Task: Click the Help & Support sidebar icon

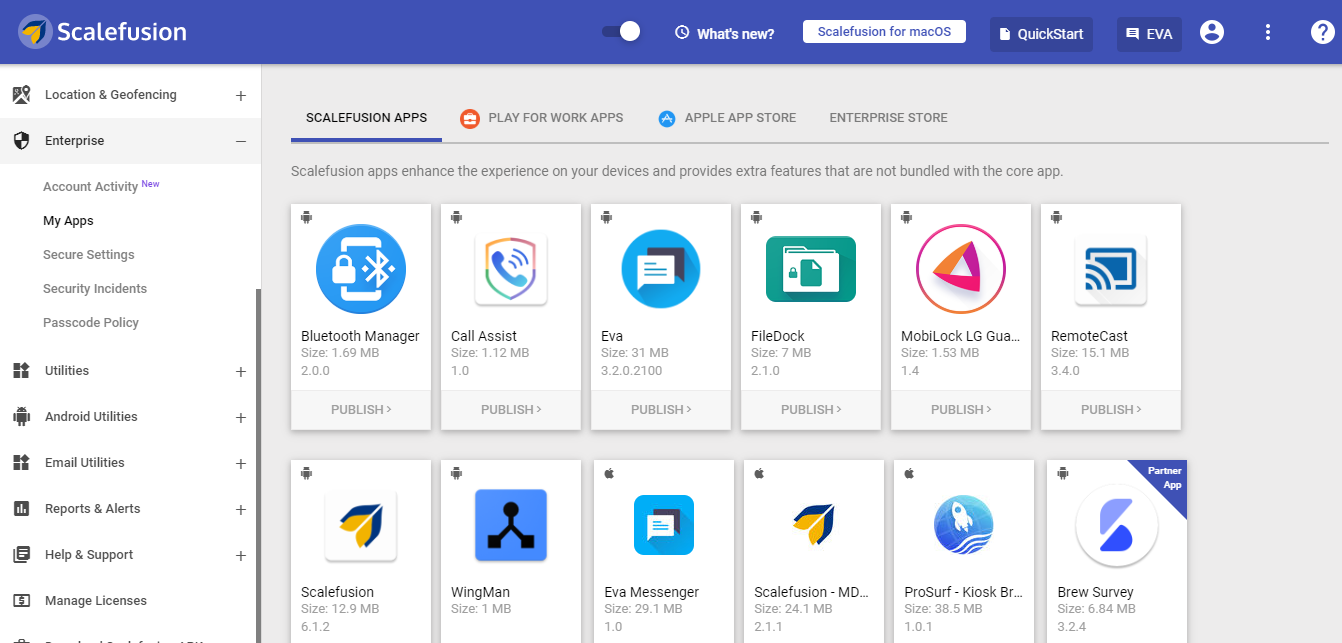Action: (21, 555)
